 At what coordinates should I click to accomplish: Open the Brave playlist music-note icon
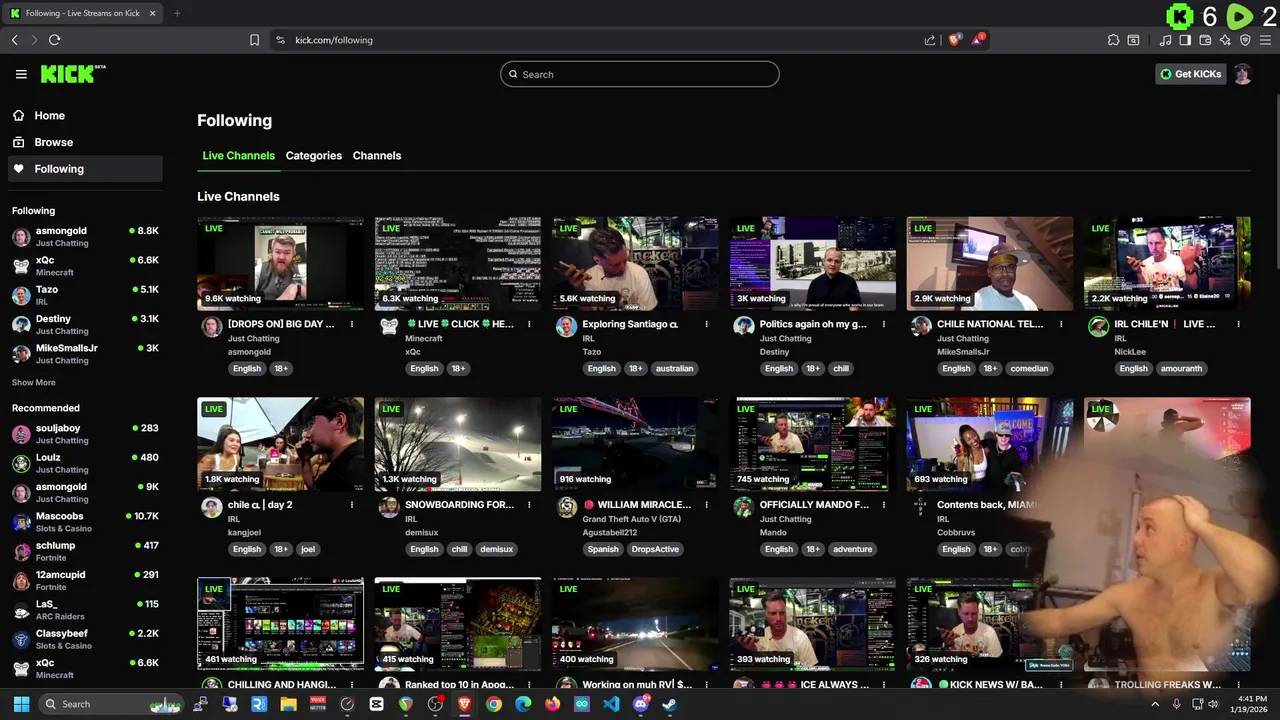coord(1165,40)
